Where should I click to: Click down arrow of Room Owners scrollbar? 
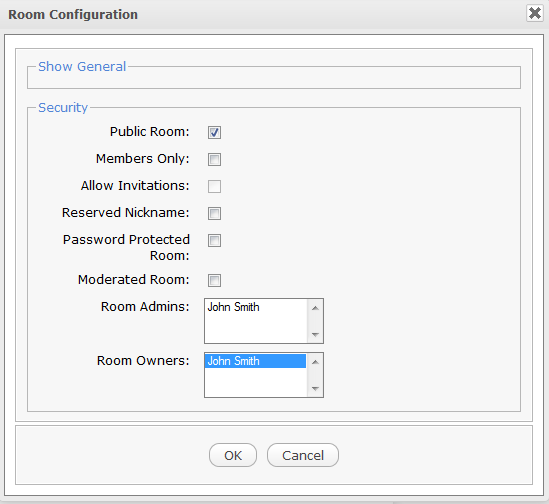pos(315,388)
